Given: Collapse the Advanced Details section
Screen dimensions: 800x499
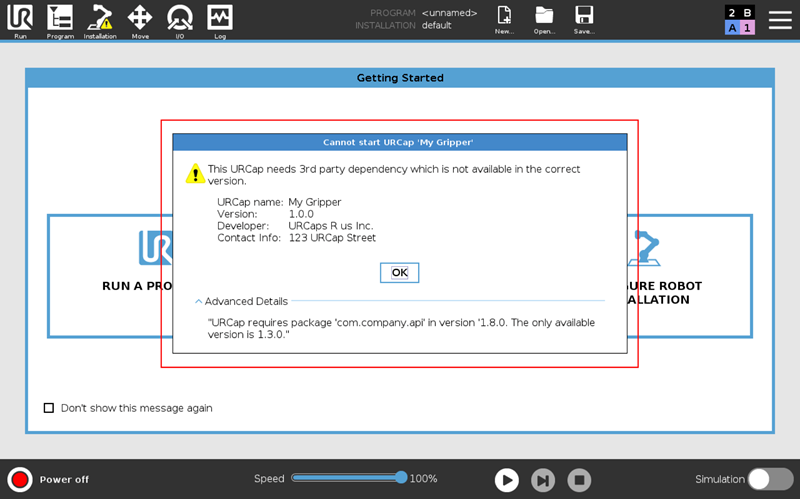Looking at the screenshot, I should 199,301.
